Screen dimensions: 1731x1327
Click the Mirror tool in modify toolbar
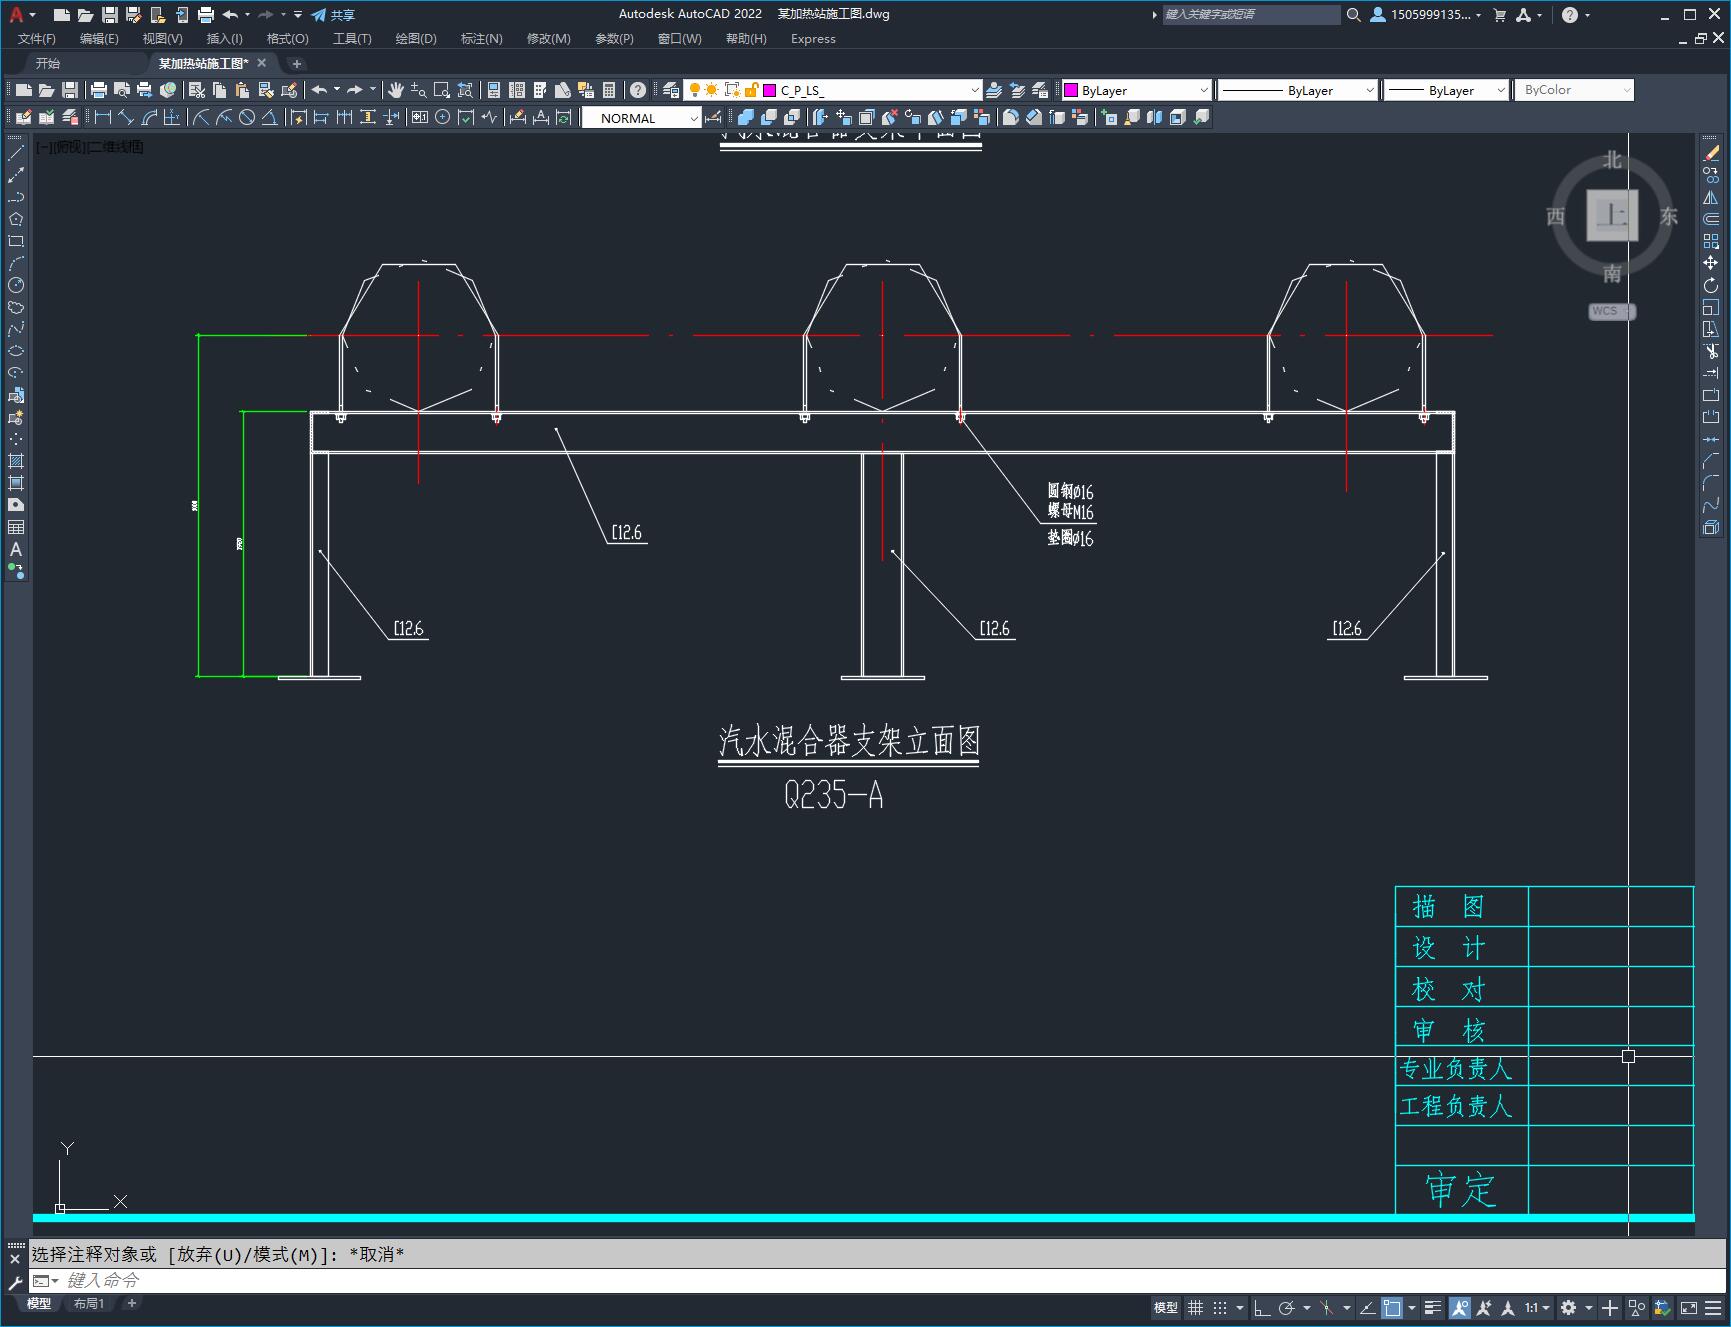point(1711,197)
